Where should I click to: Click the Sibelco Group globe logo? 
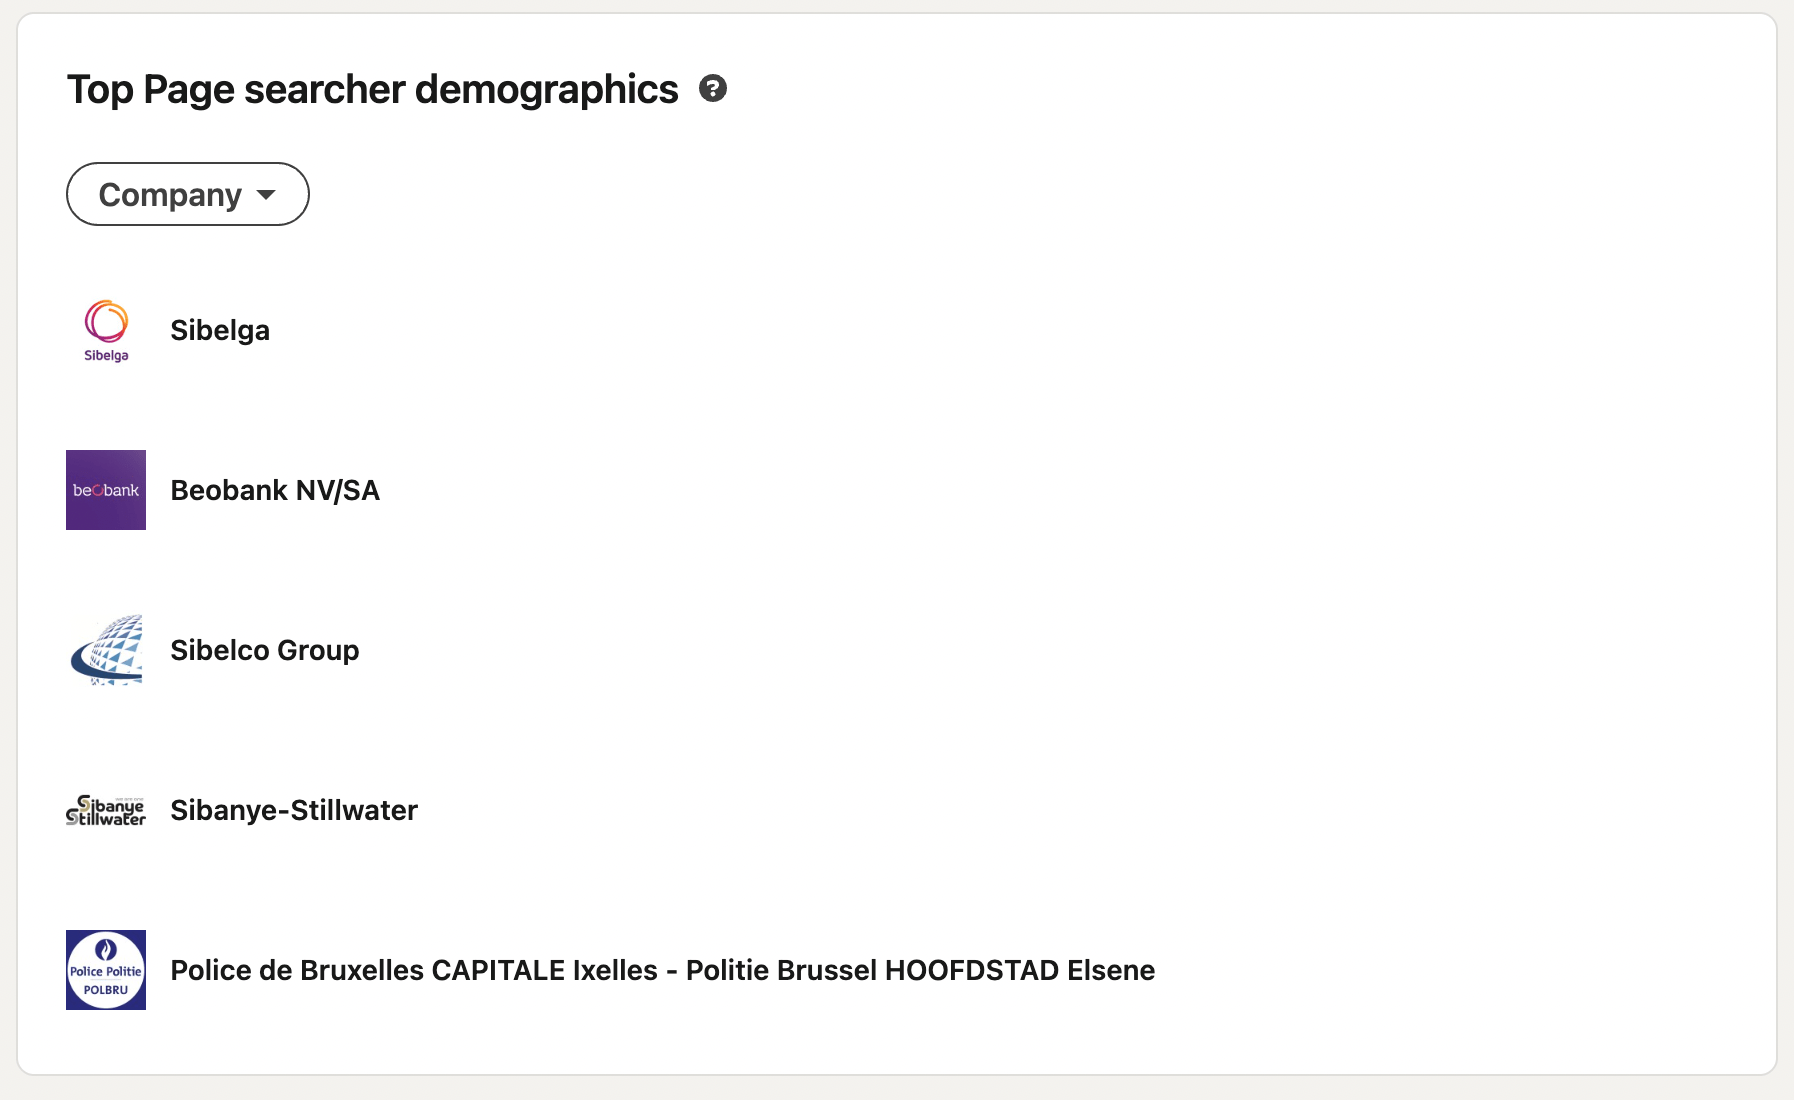click(106, 650)
